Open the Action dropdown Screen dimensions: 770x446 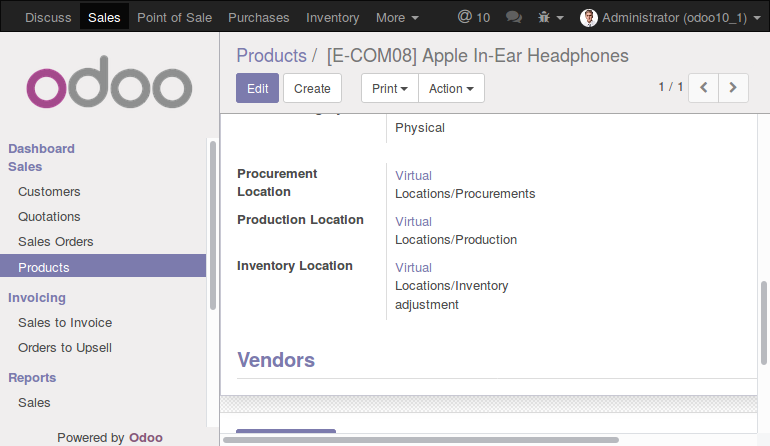pos(451,88)
